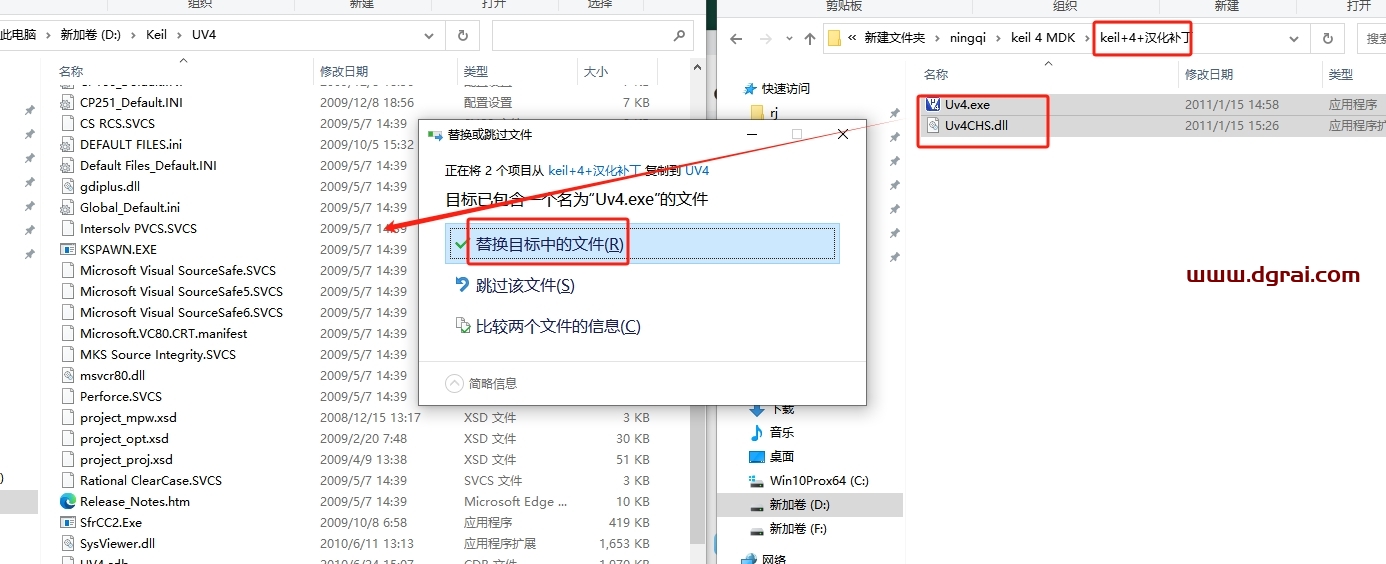Click the back arrow in right window
The image size is (1386, 564).
click(736, 39)
